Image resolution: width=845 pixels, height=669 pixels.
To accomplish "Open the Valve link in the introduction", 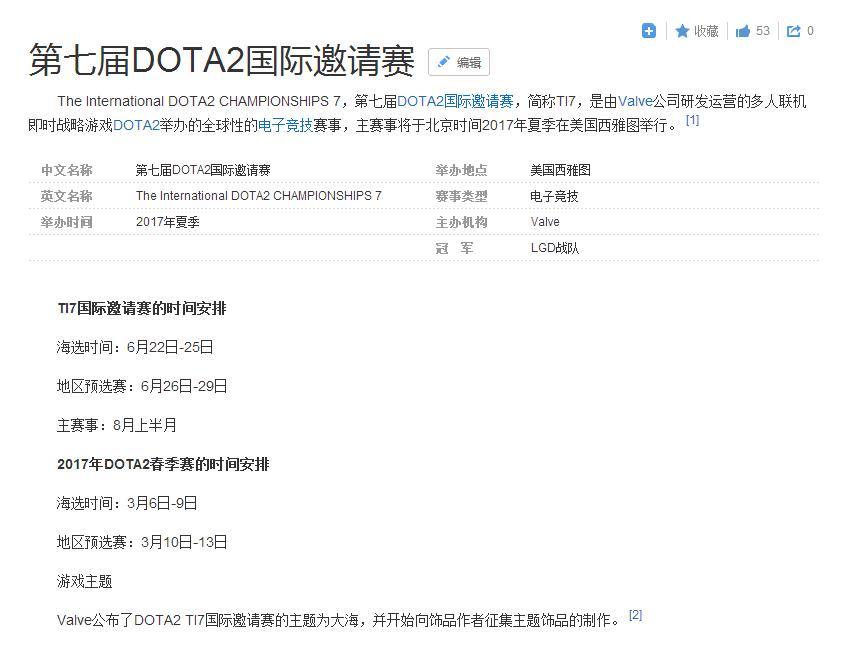I will tap(635, 101).
